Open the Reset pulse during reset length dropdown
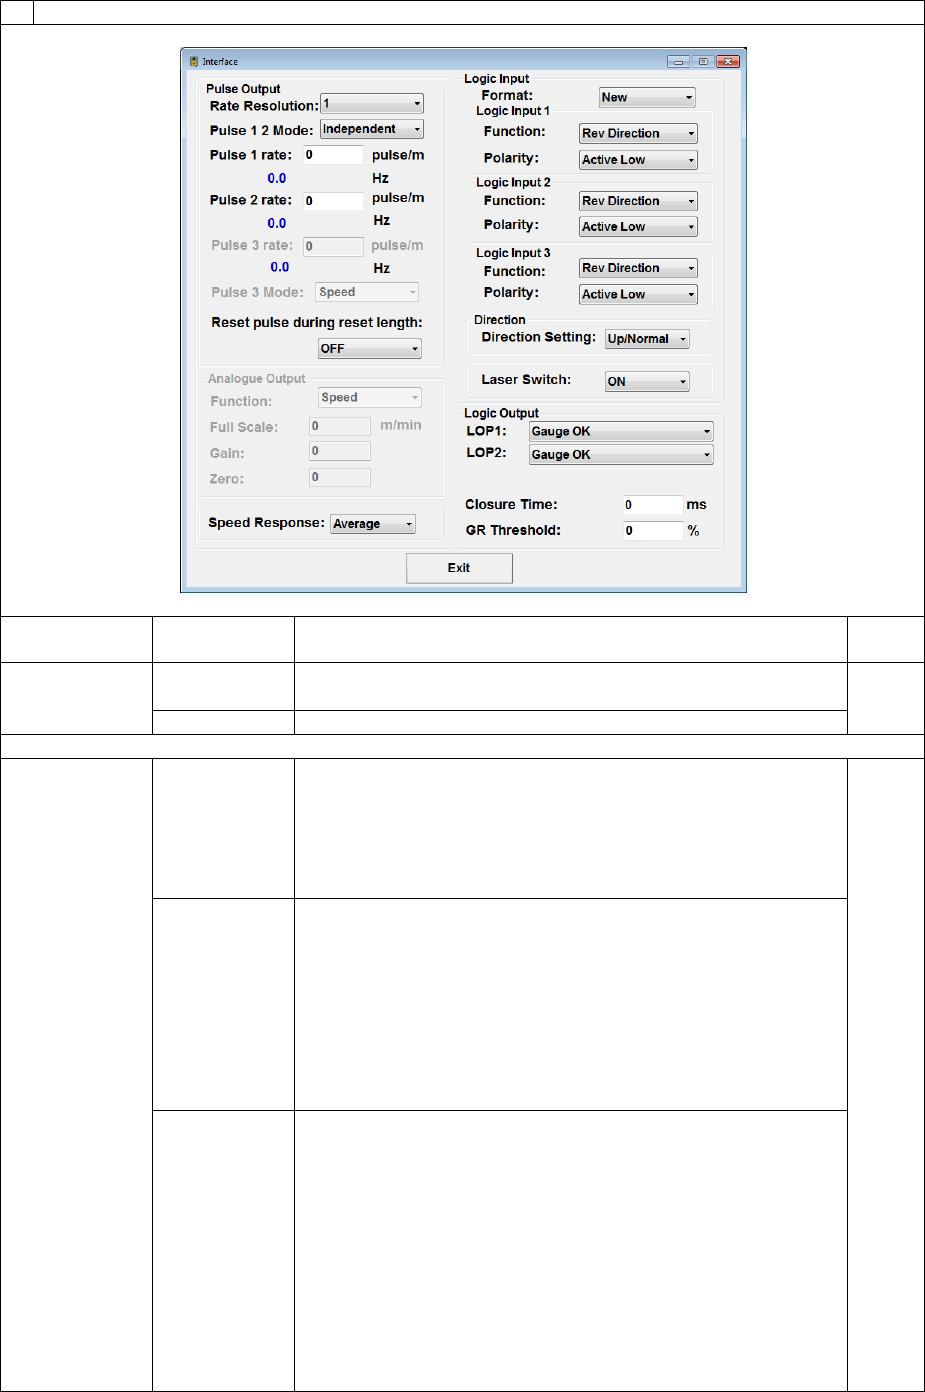925x1392 pixels. pyautogui.click(x=369, y=349)
